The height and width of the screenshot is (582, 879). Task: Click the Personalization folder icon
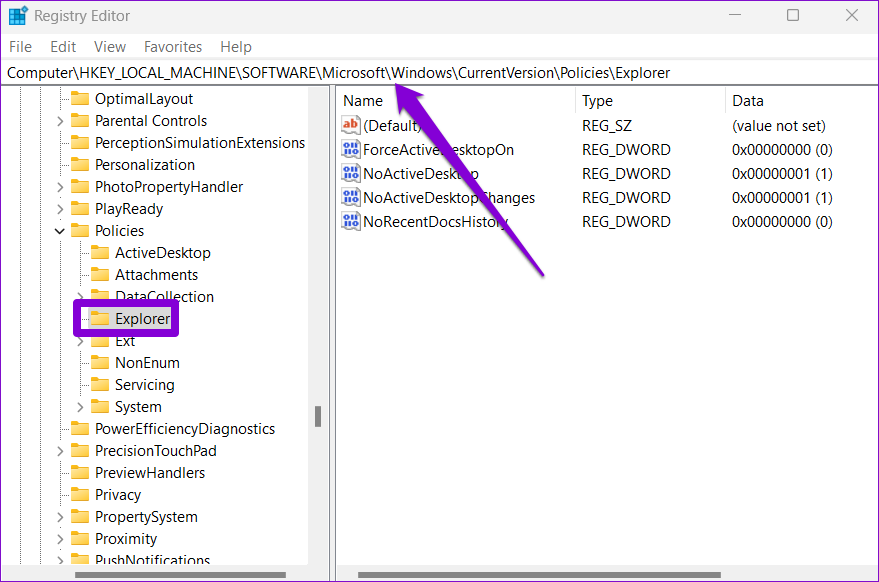click(x=80, y=164)
